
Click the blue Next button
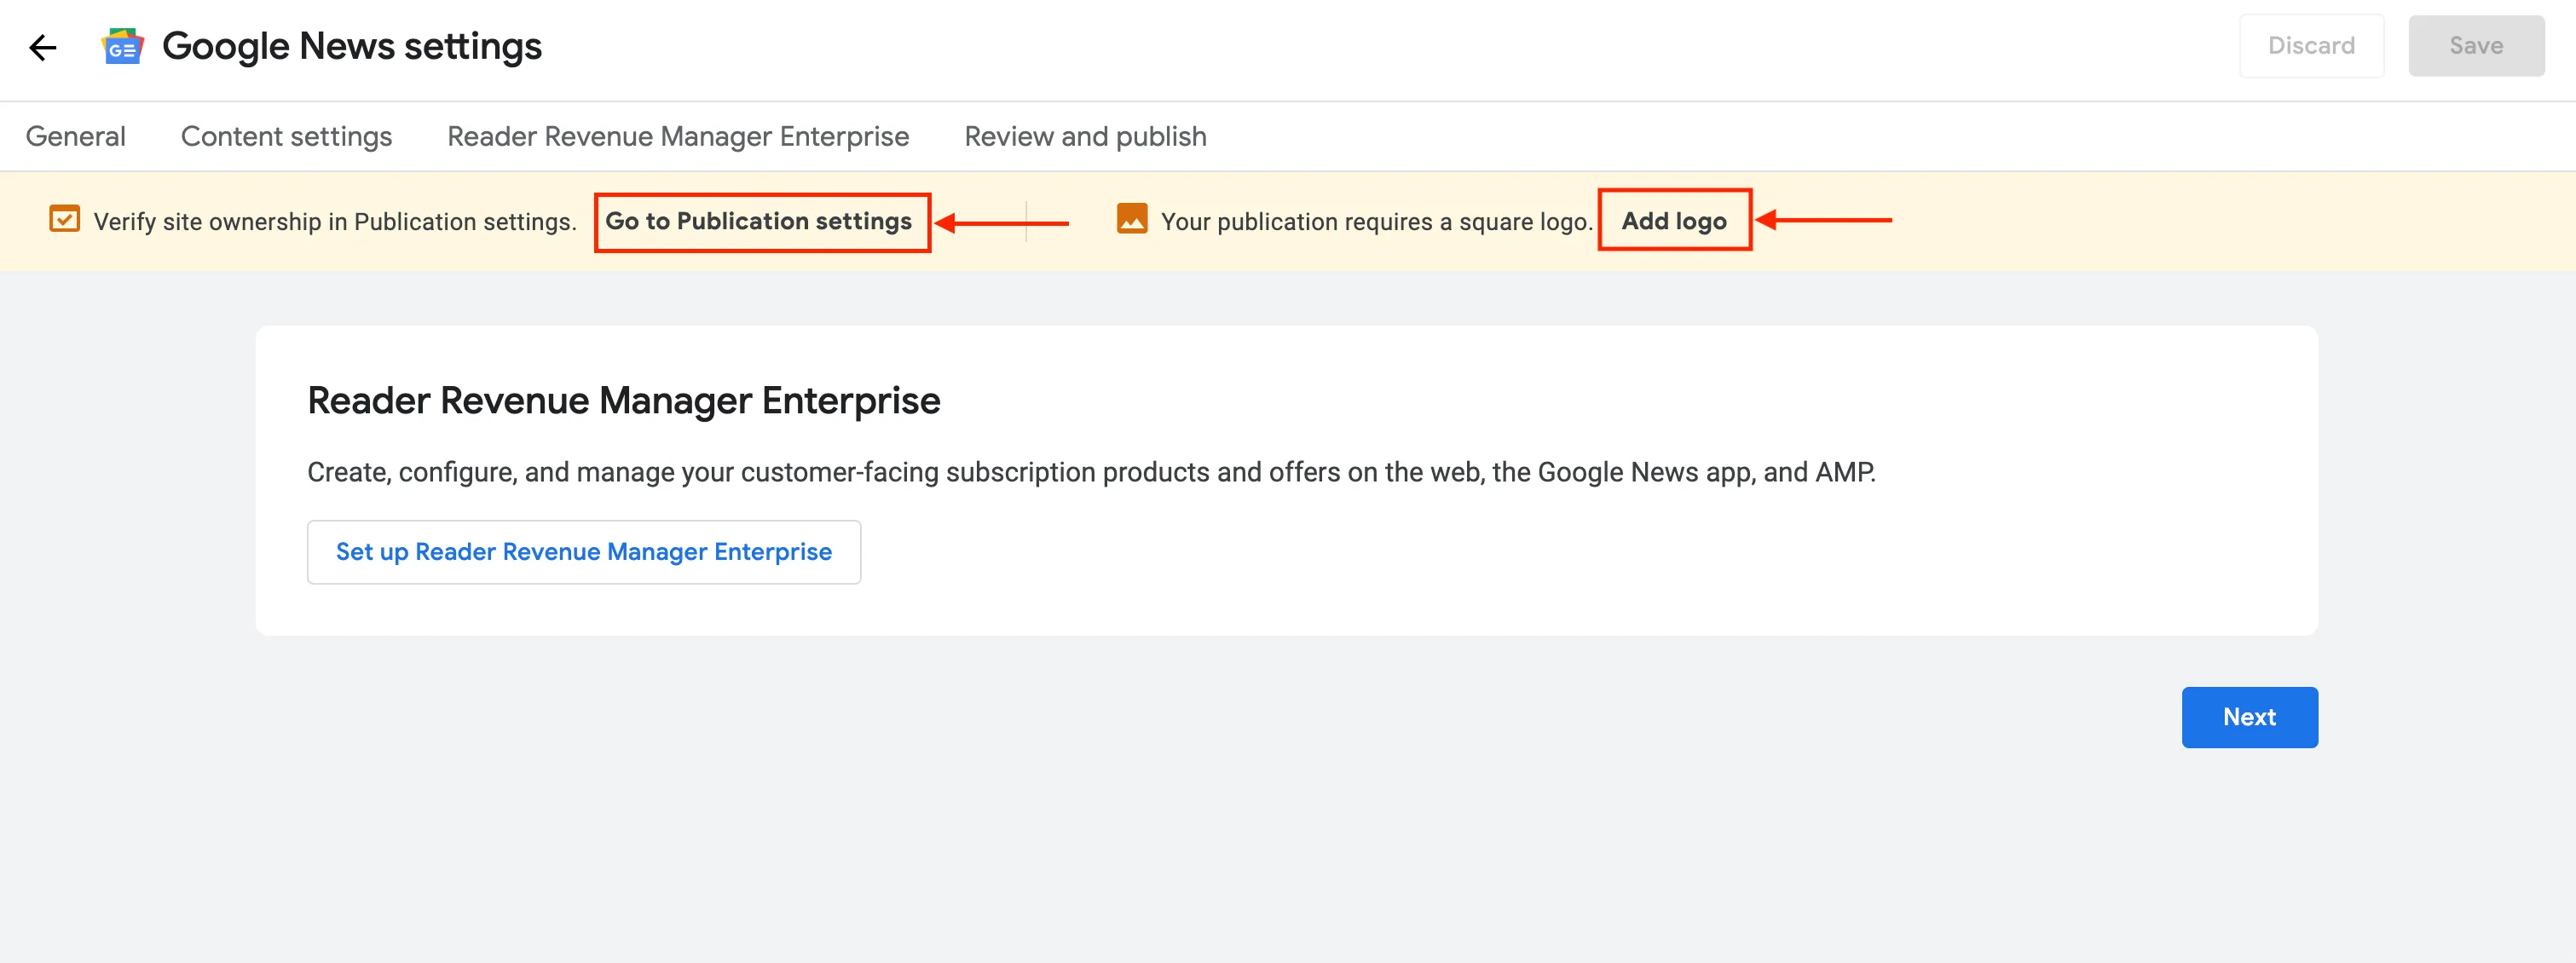pyautogui.click(x=2249, y=717)
